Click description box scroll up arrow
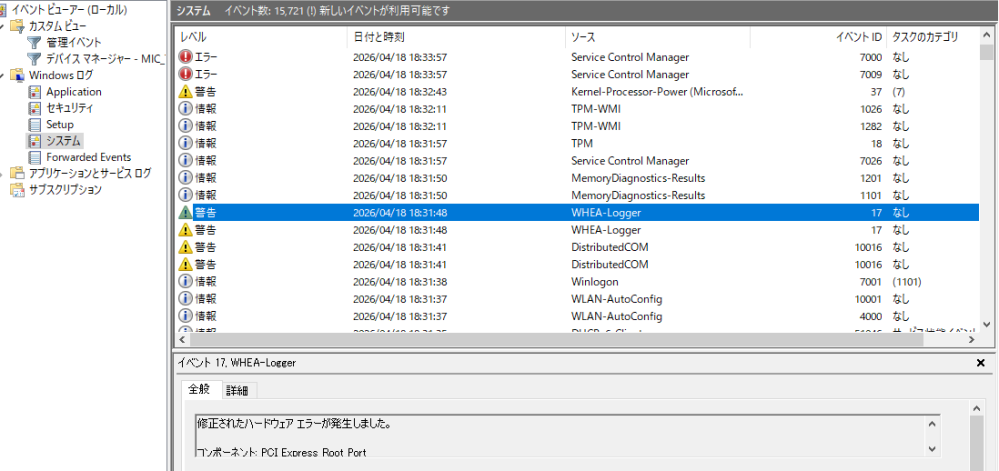The image size is (999, 471). pyautogui.click(x=932, y=424)
